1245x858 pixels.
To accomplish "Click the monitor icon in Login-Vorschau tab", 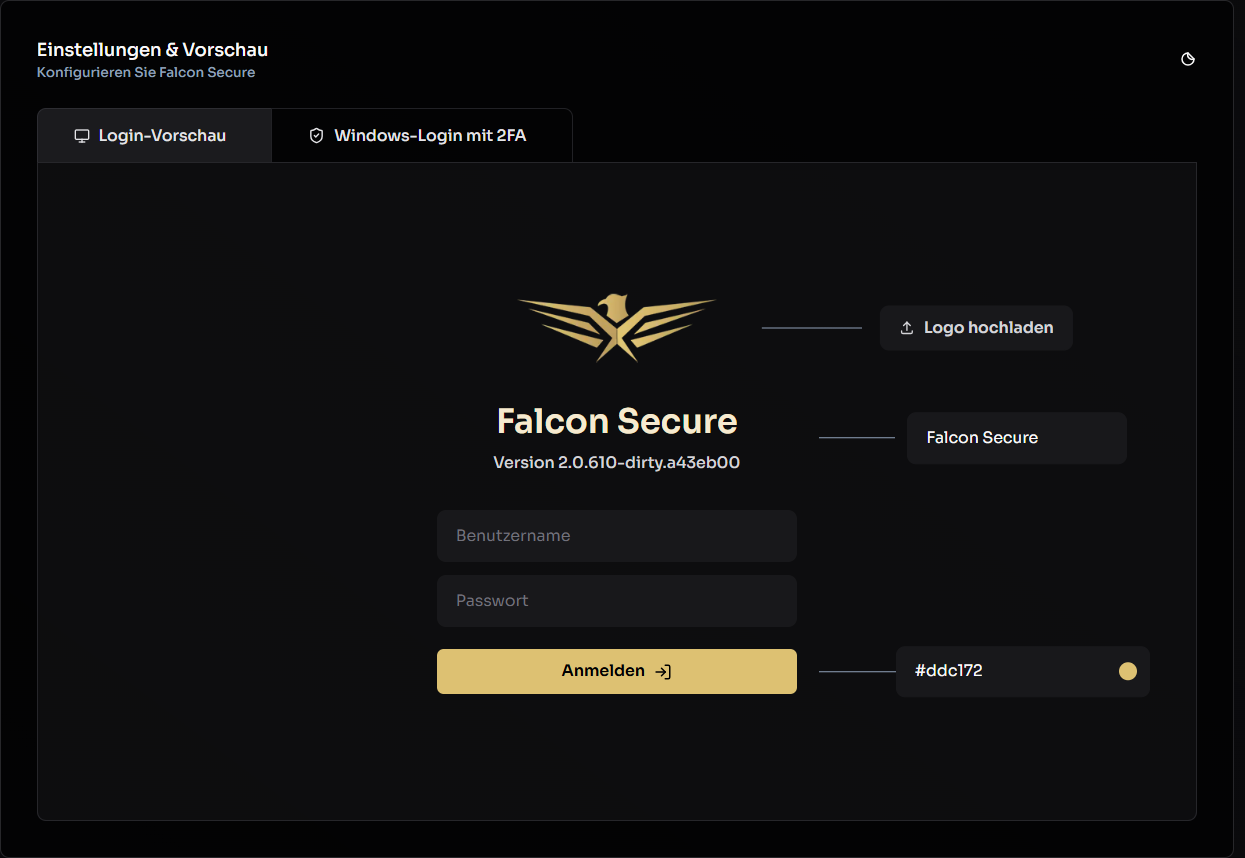I will pyautogui.click(x=82, y=136).
